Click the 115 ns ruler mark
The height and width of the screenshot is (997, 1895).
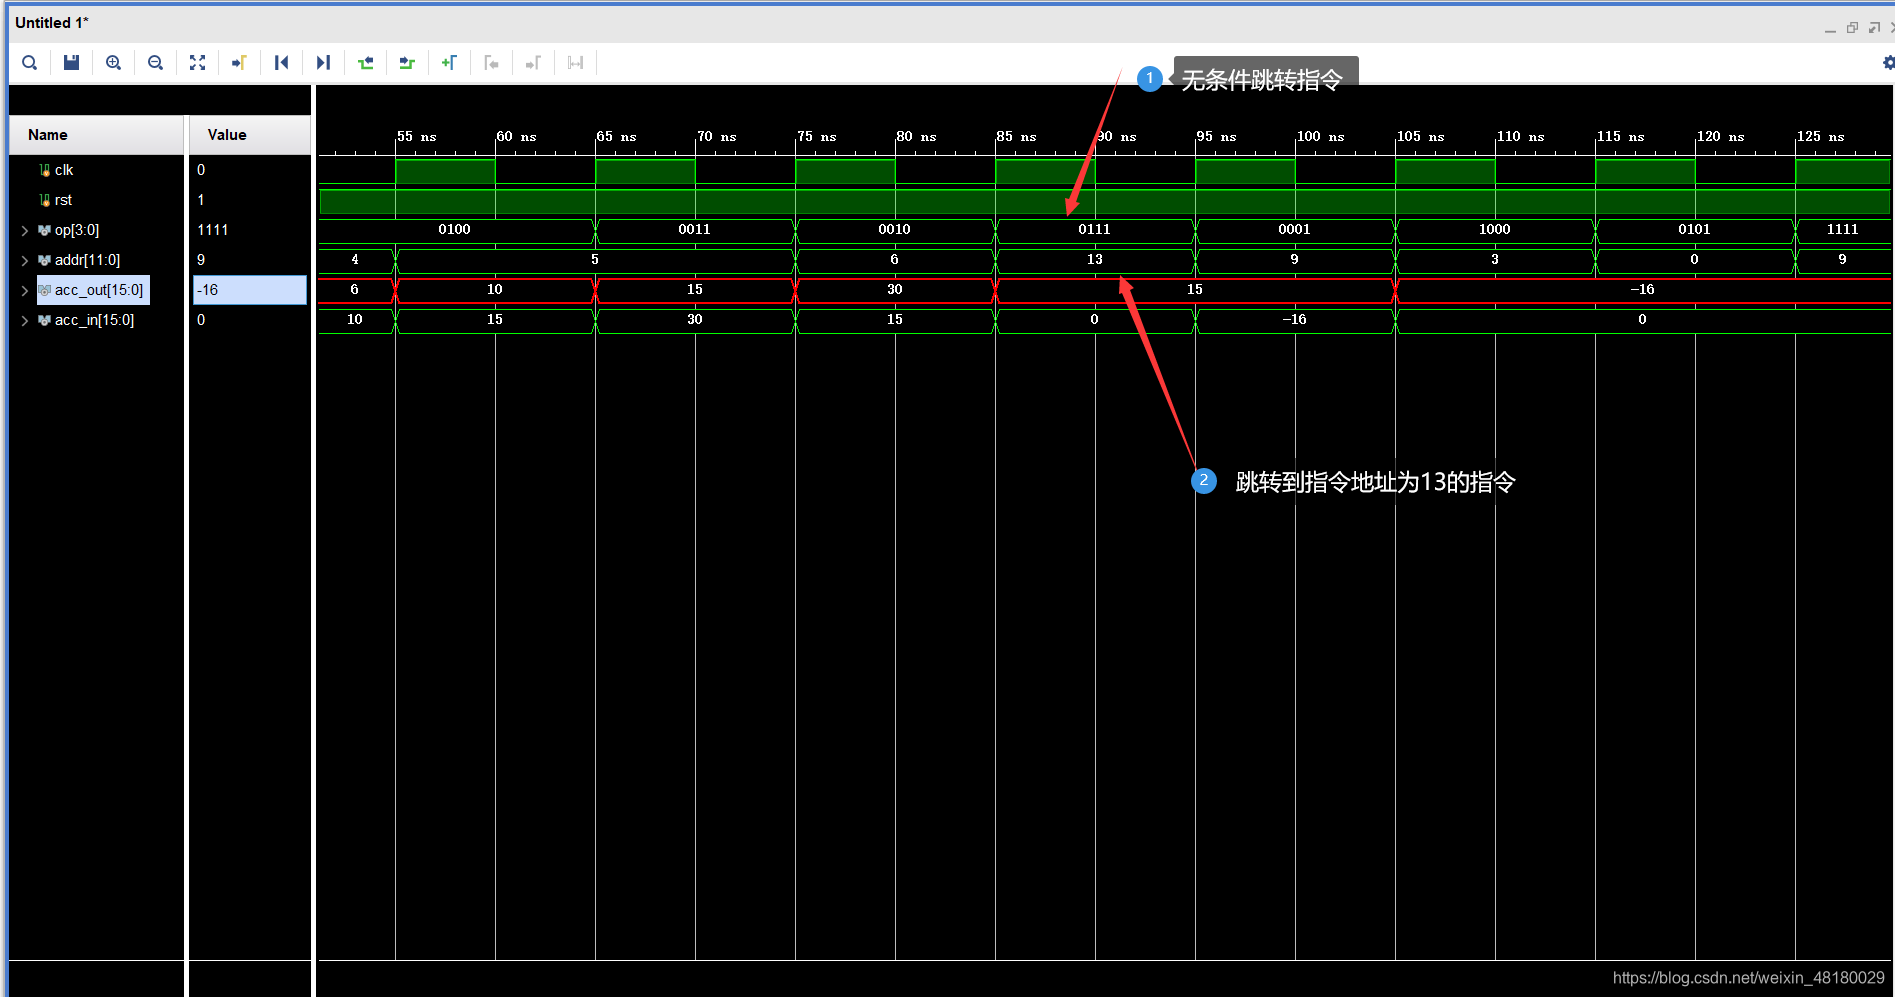click(1620, 136)
